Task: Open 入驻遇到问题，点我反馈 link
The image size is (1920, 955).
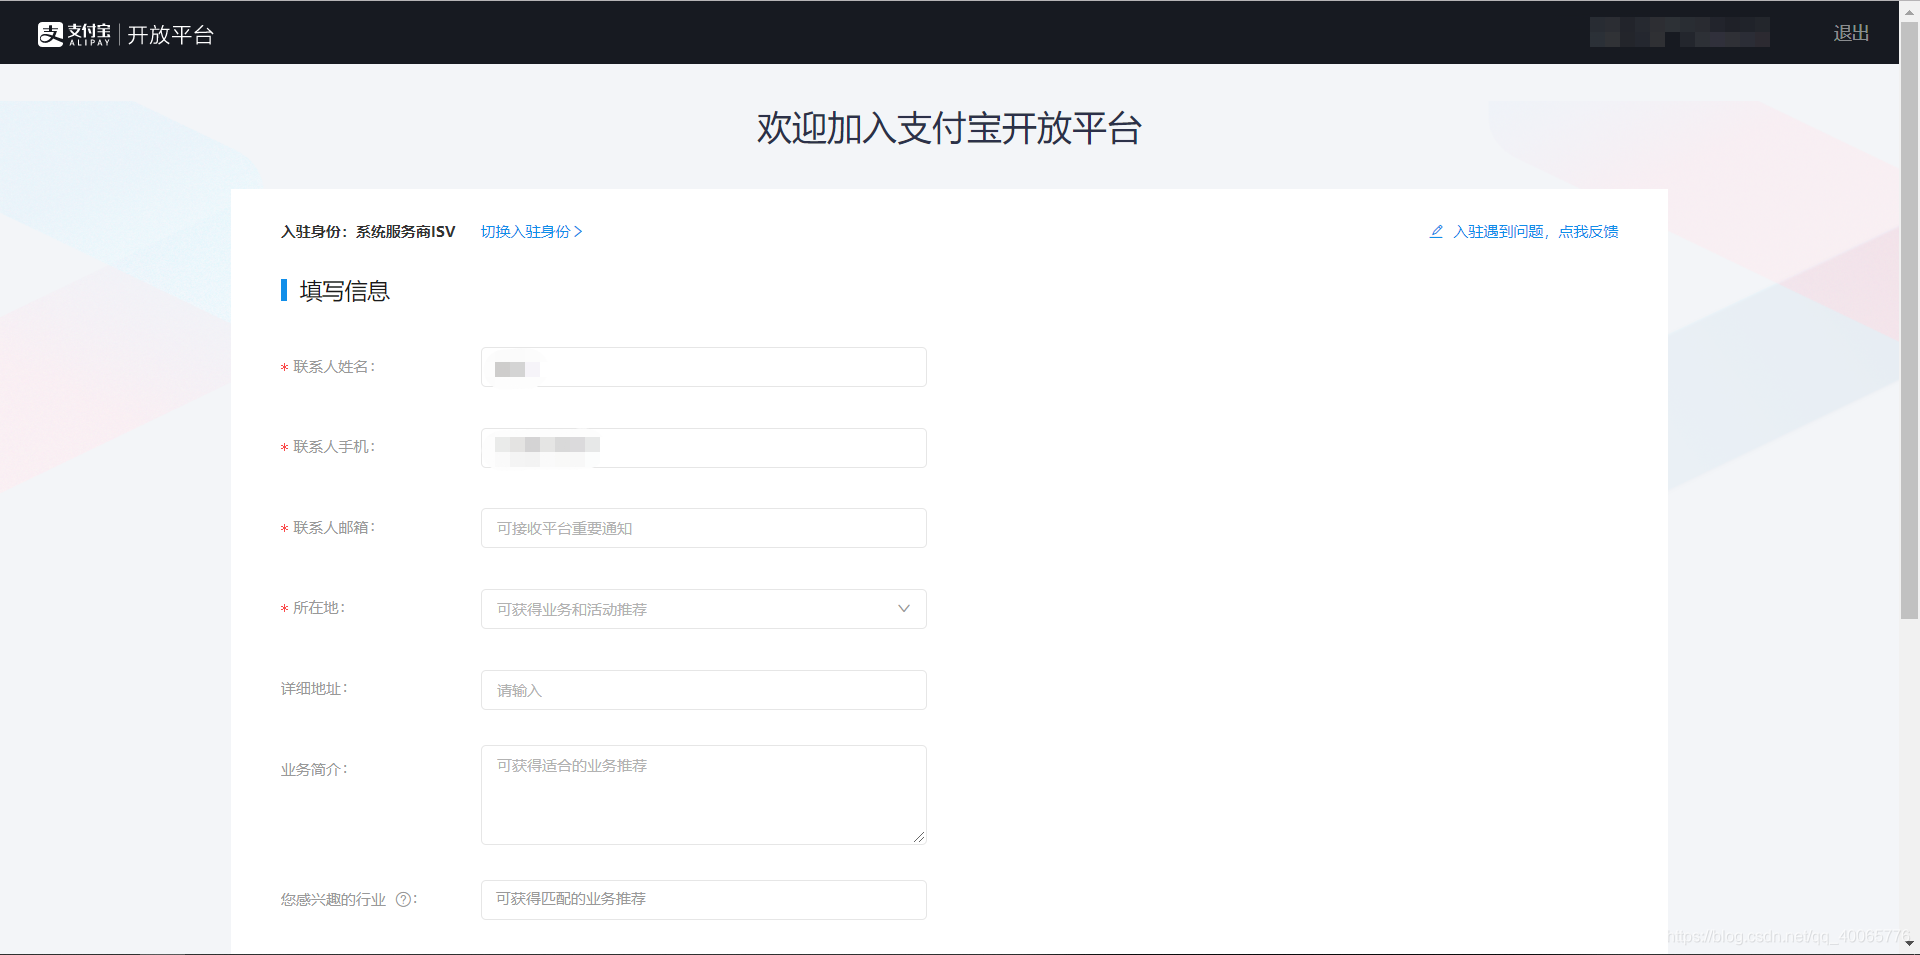Action: point(1535,231)
